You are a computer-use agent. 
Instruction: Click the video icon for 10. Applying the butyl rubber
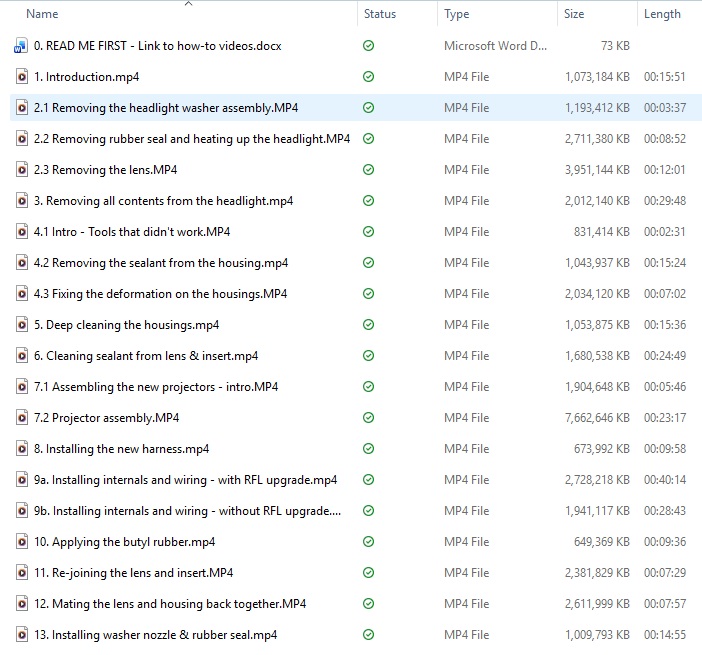coord(22,542)
